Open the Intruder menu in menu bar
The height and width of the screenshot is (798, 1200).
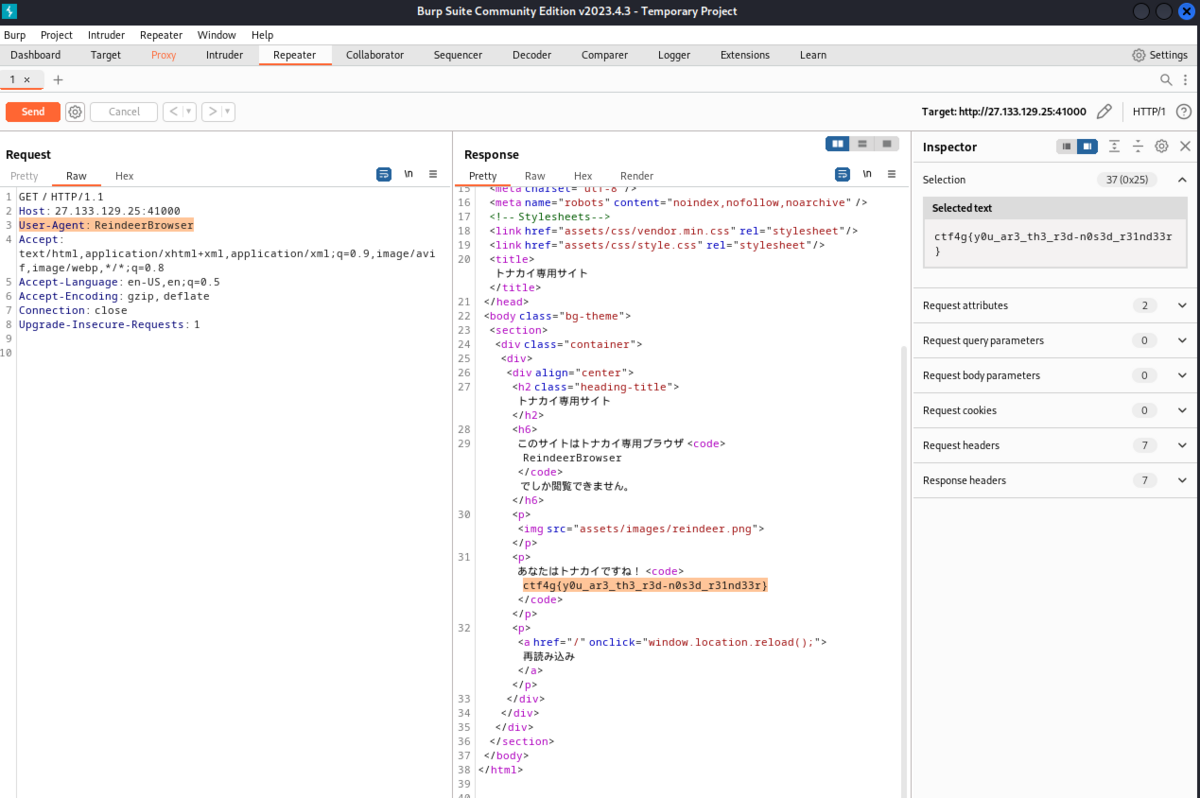pyautogui.click(x=106, y=35)
